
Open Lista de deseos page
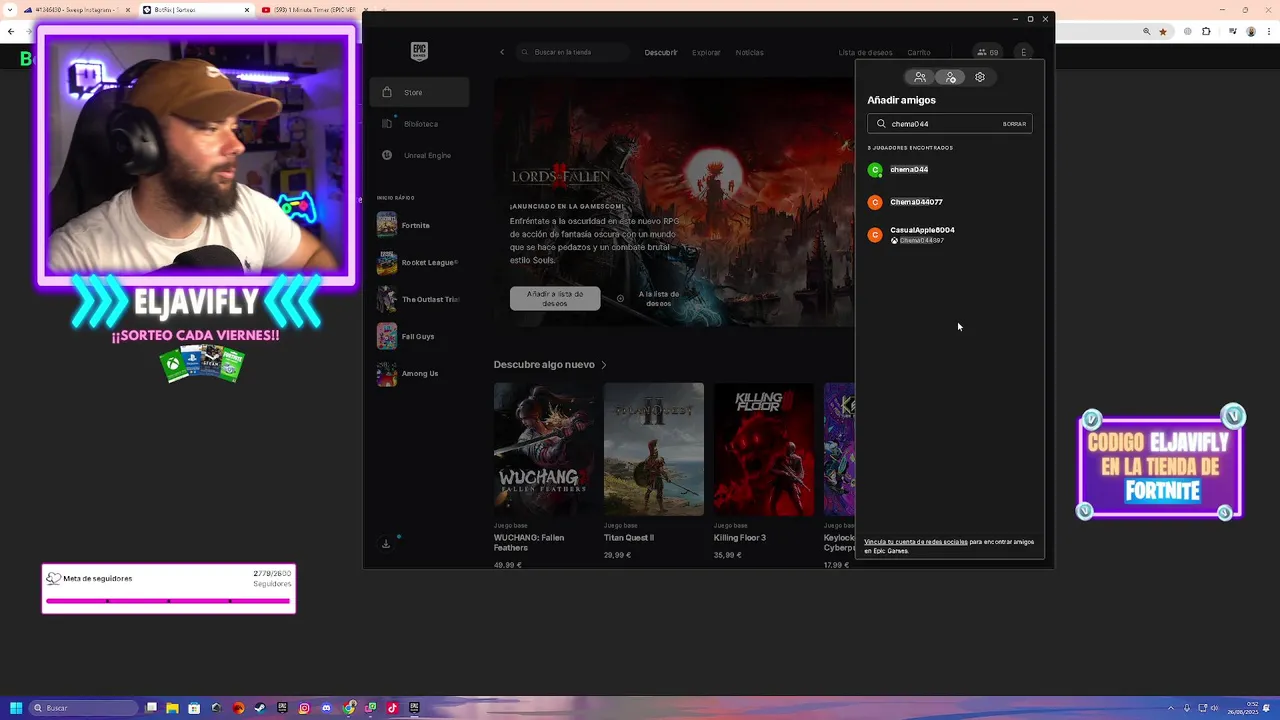tap(865, 52)
